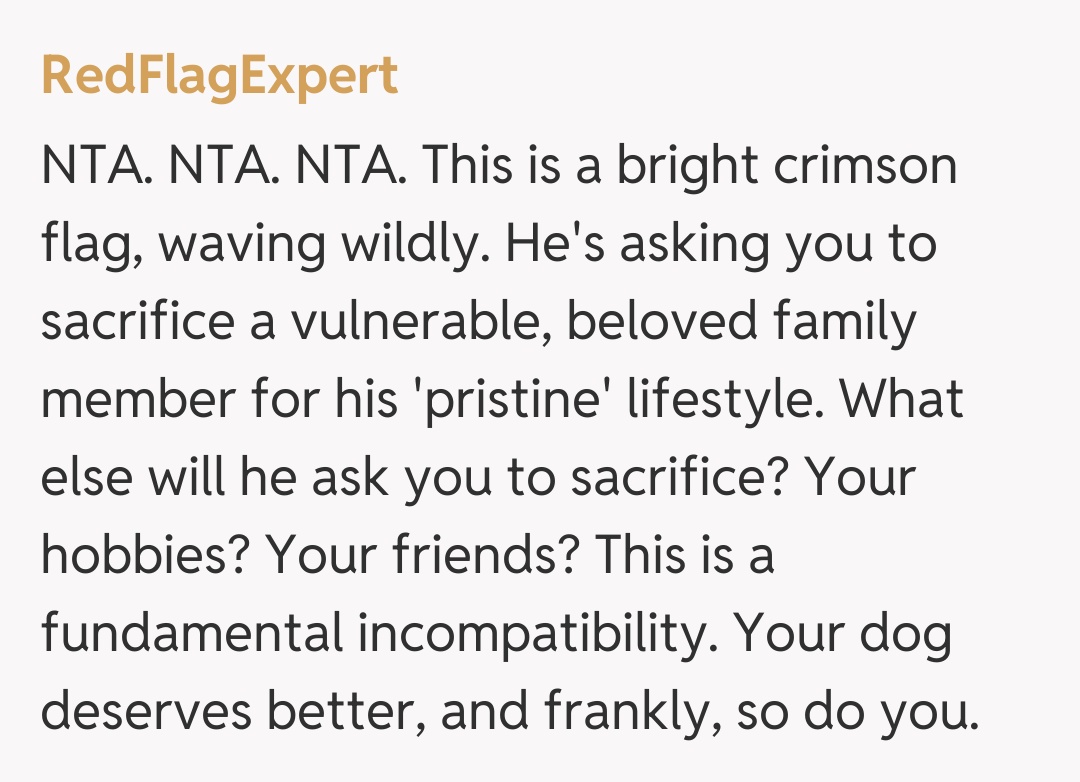Click the words 'He's asking' in the comment
The image size is (1080, 782).
pyautogui.click(x=636, y=245)
